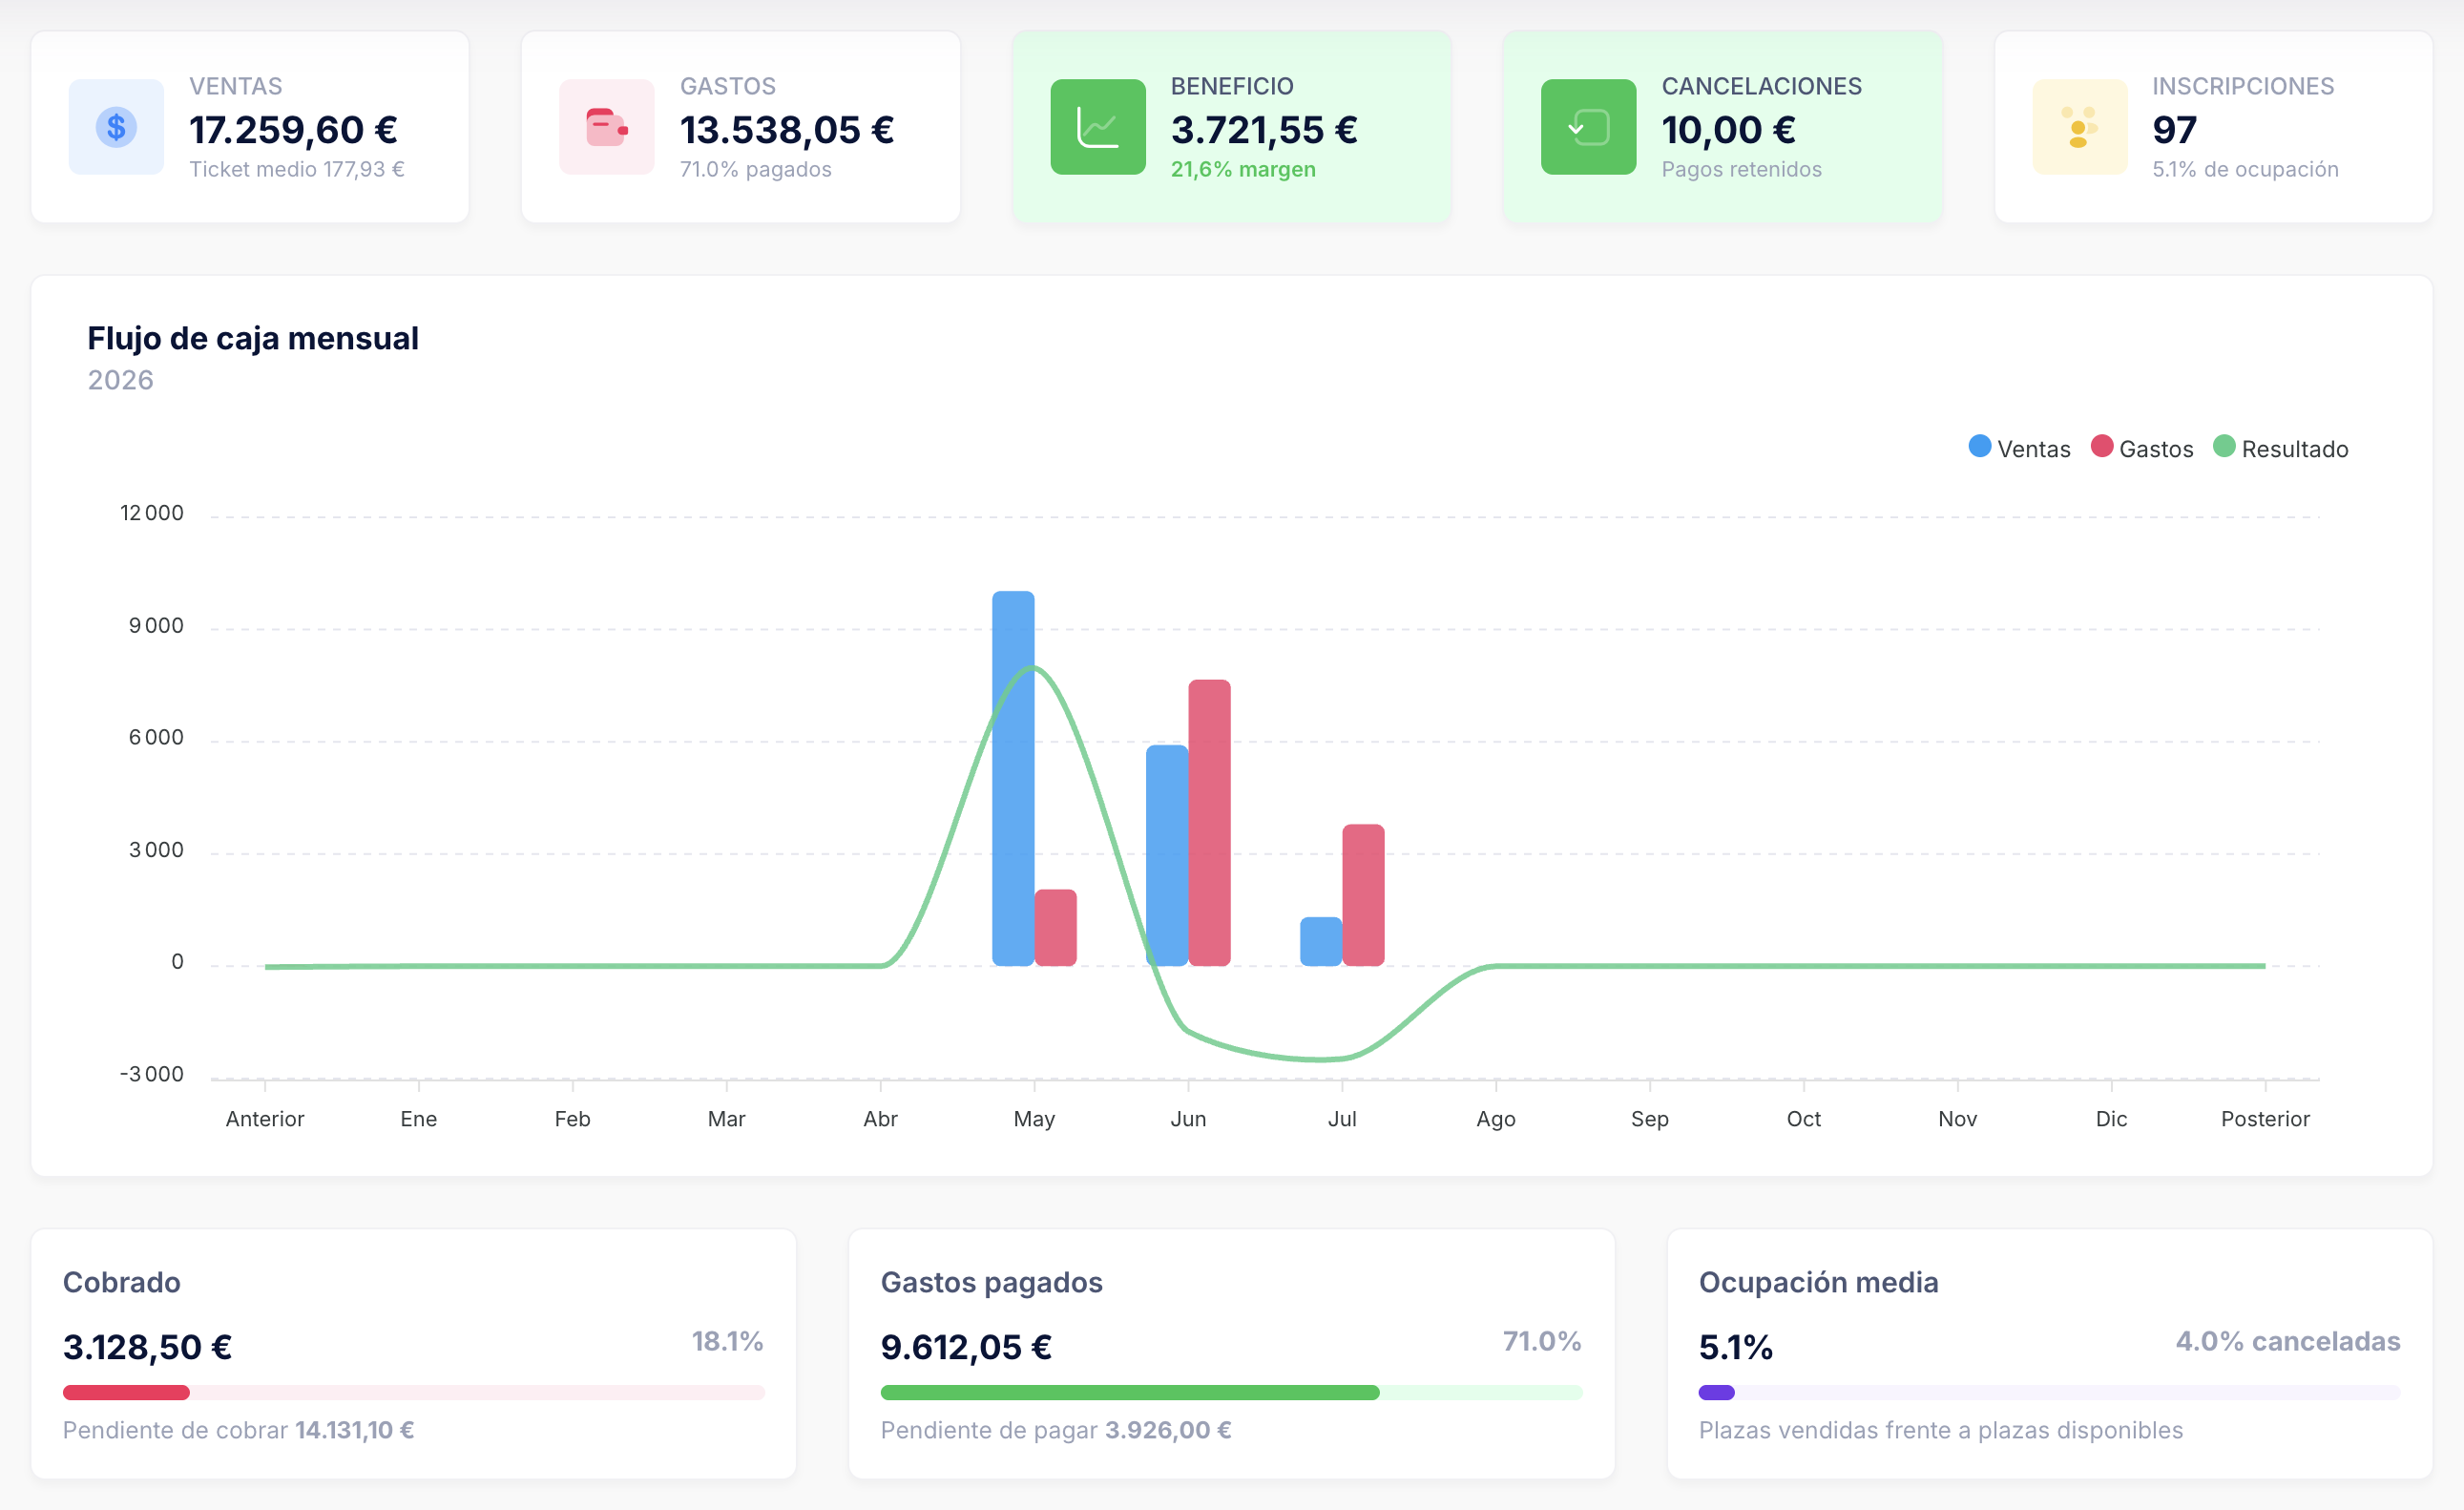Click the blue May sales bar

1013,778
